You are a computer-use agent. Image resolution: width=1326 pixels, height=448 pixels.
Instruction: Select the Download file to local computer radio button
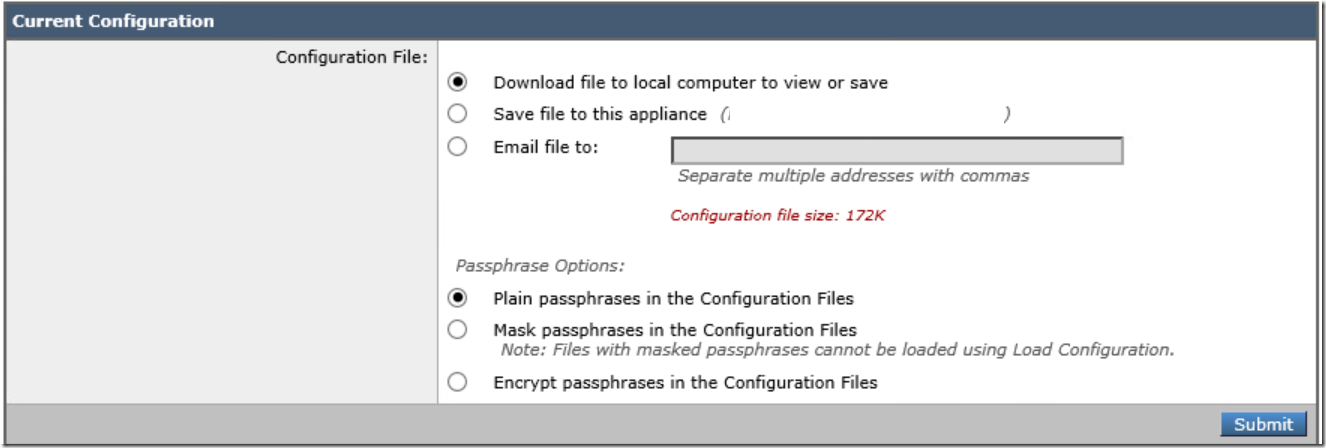point(457,82)
